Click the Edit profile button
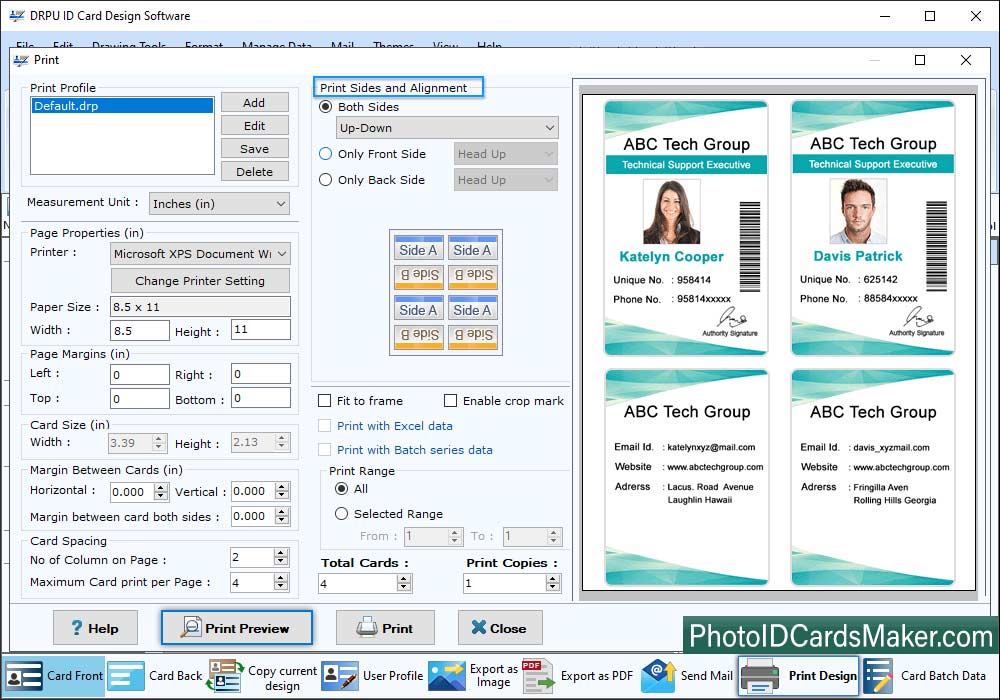This screenshot has height=700, width=1000. [x=254, y=126]
